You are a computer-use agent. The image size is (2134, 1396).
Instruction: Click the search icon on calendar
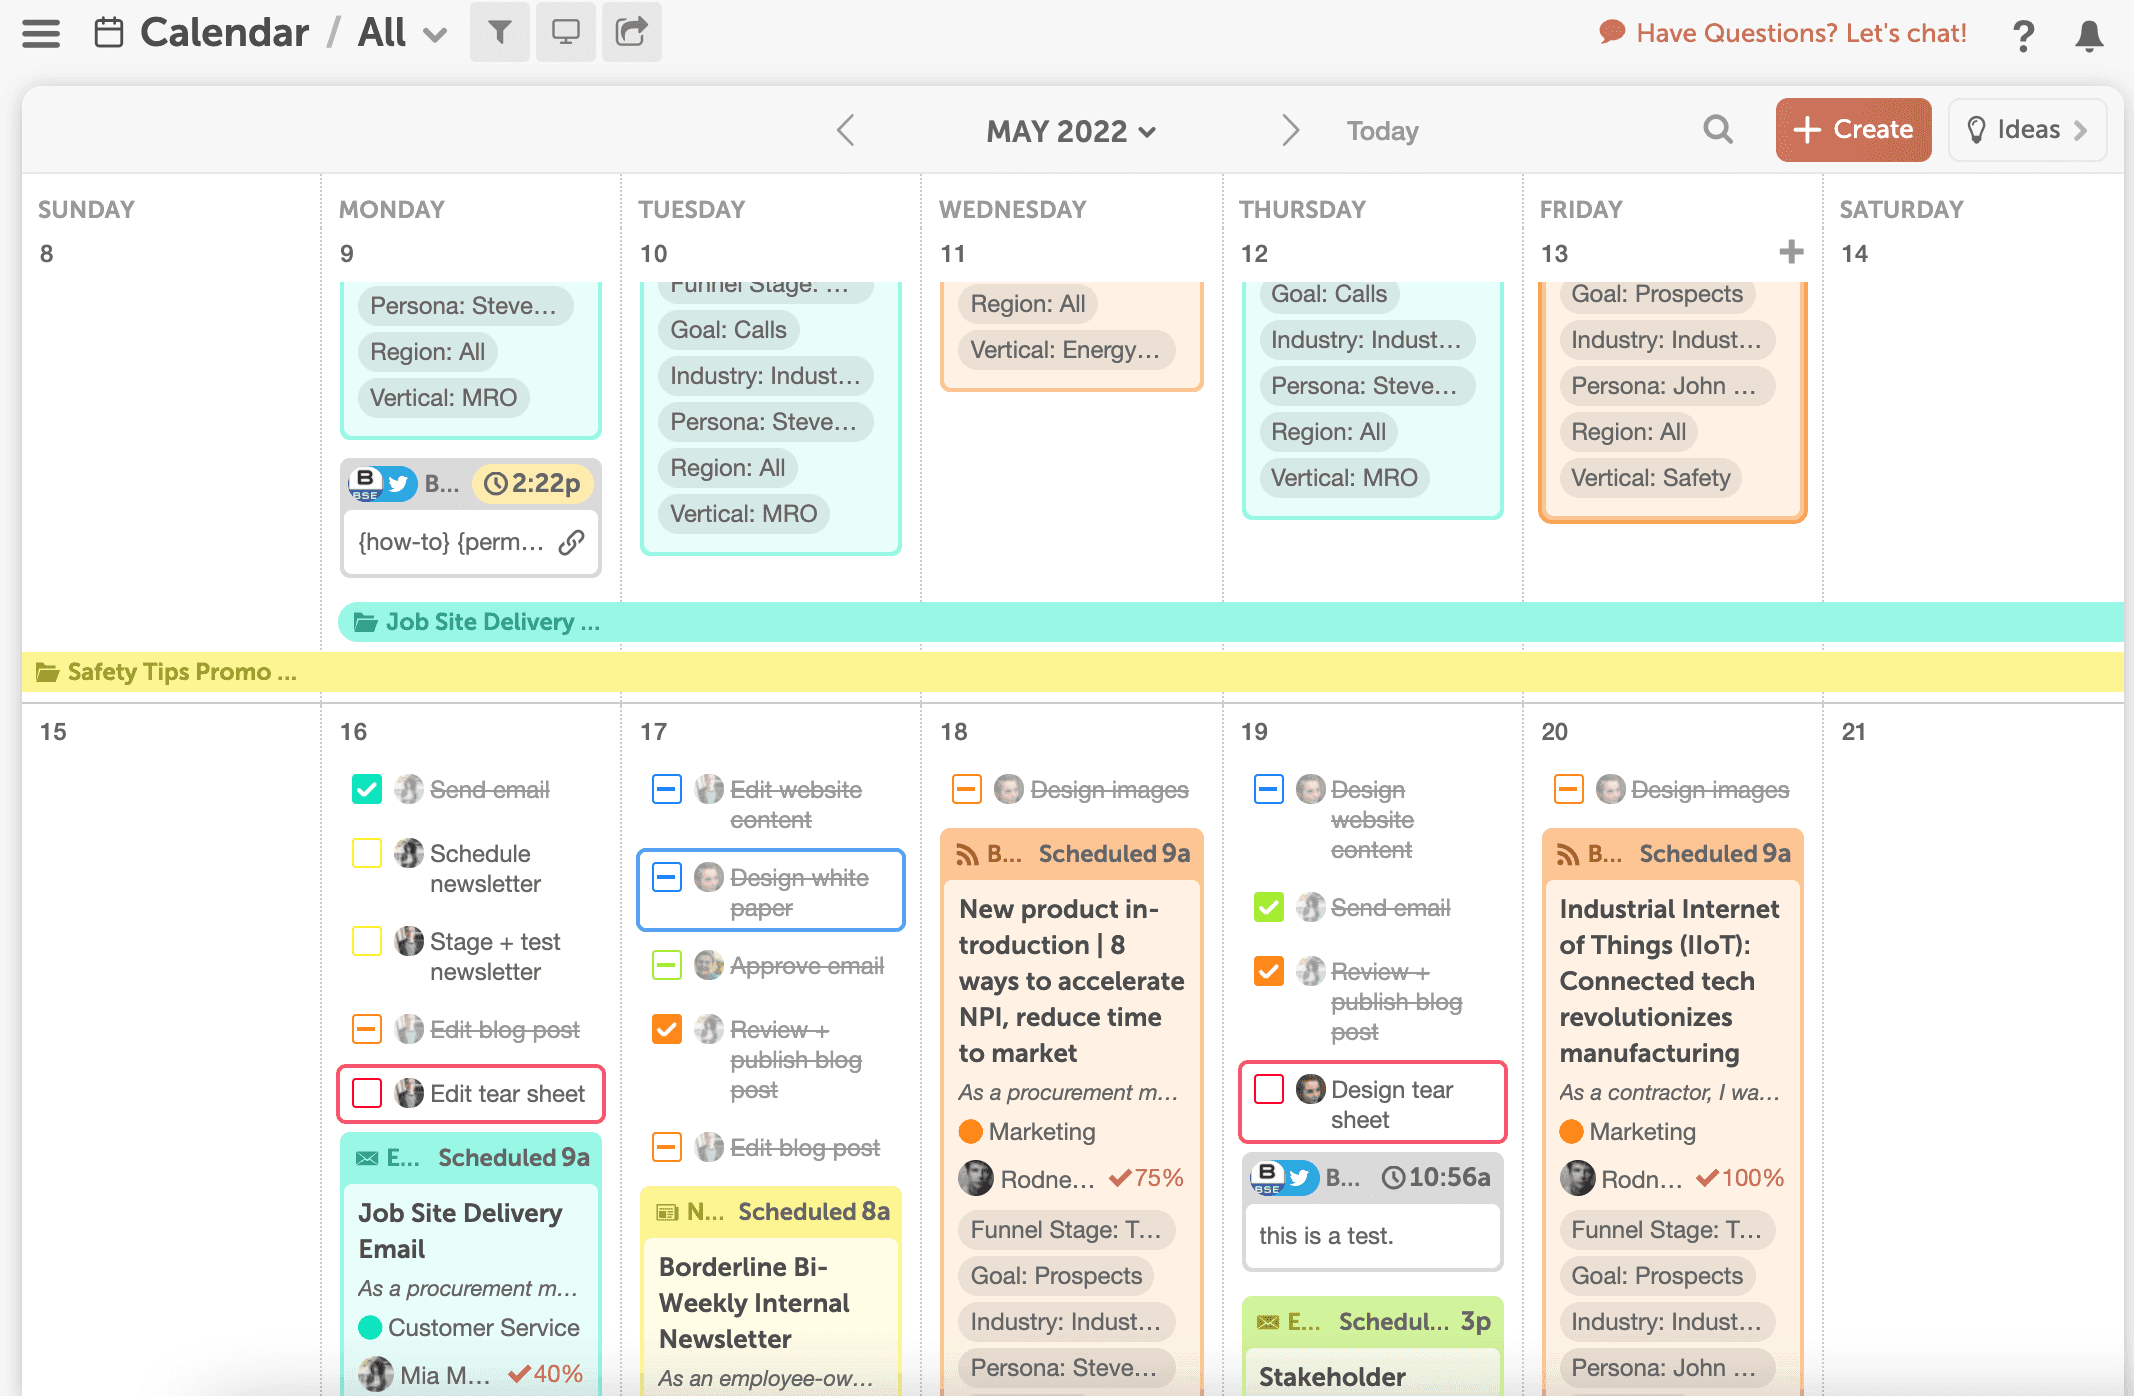[1717, 129]
